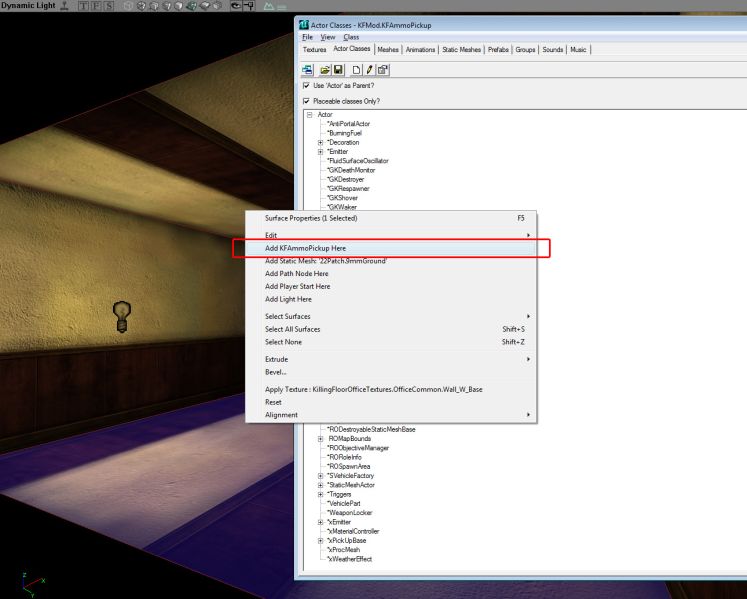747x599 pixels.
Task: Switch to the Textures tab
Action: [x=314, y=50]
